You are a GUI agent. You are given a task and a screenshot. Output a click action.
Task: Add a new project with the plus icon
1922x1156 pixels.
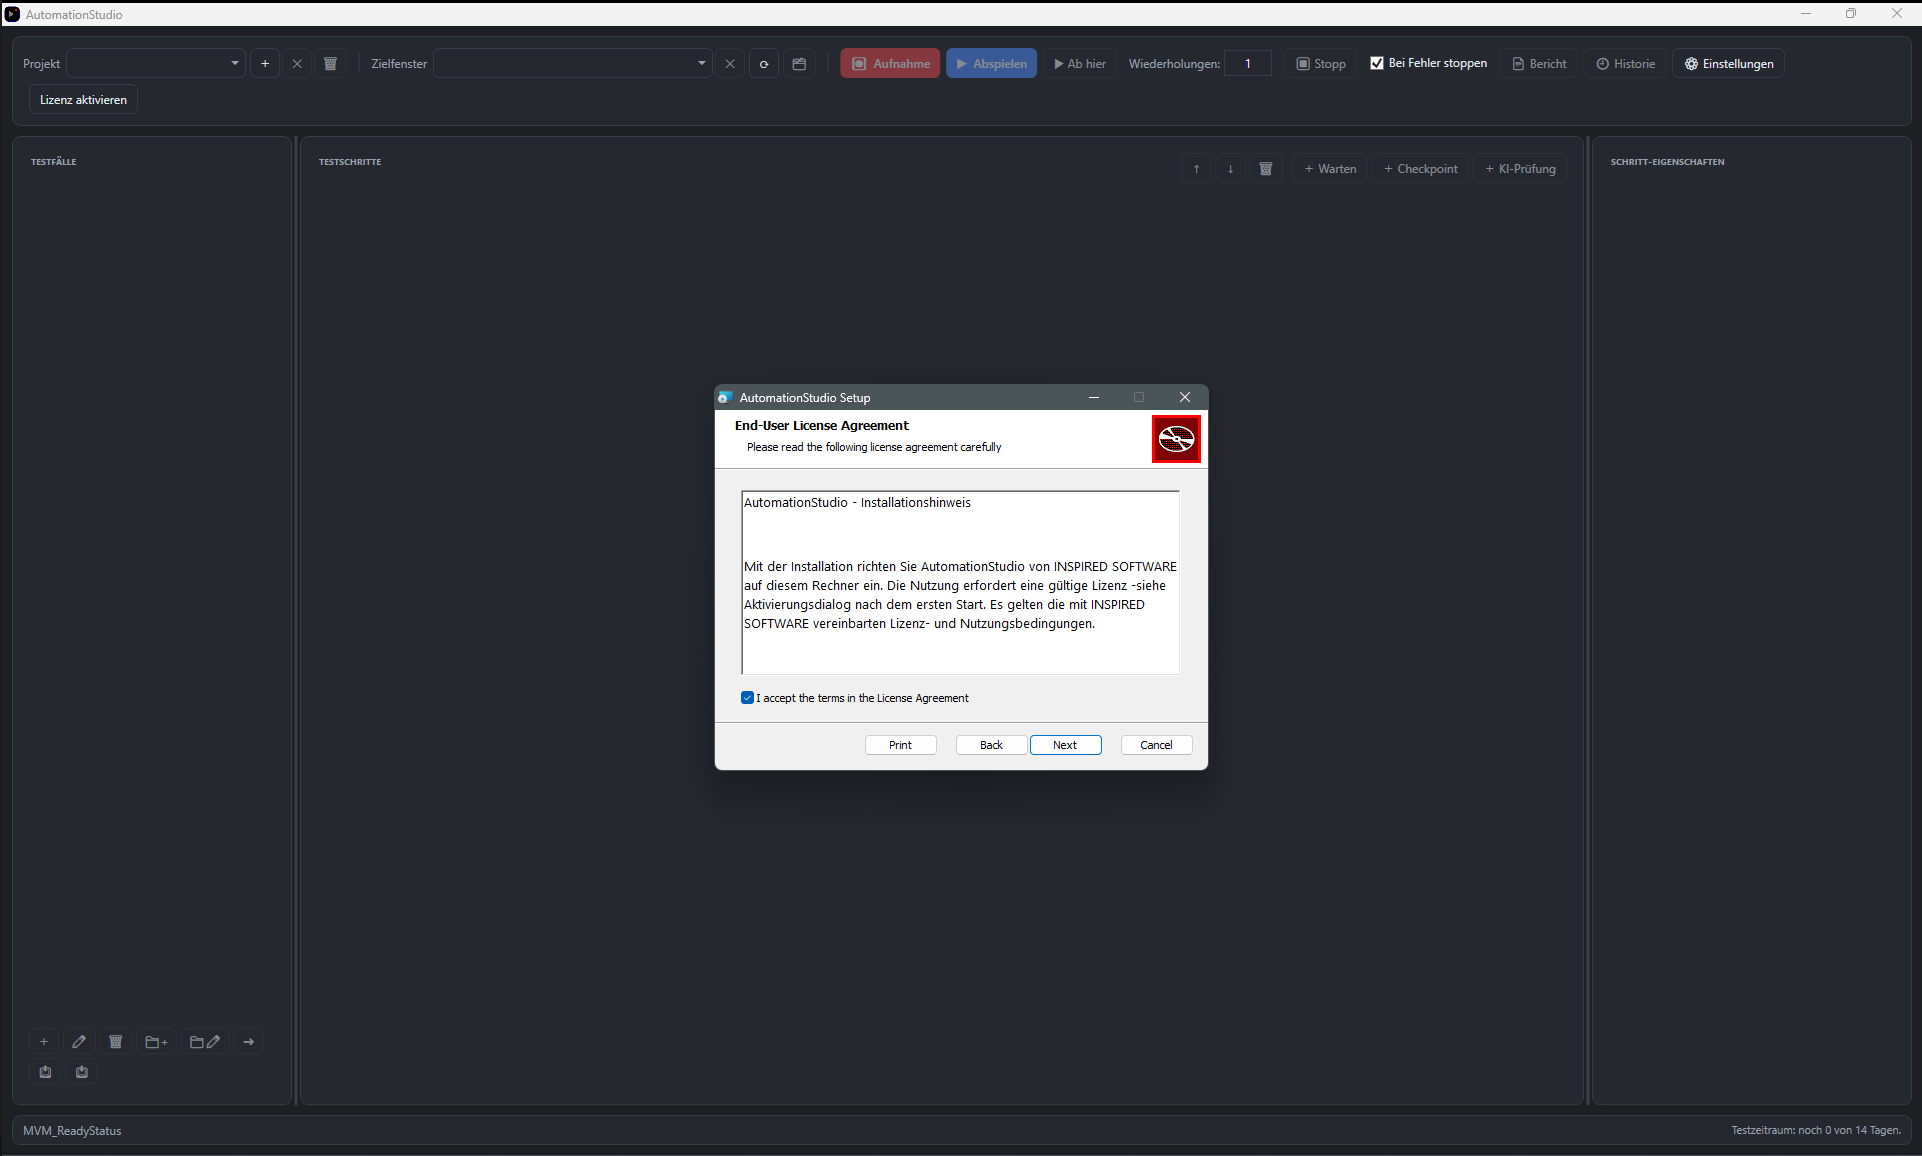pyautogui.click(x=265, y=63)
